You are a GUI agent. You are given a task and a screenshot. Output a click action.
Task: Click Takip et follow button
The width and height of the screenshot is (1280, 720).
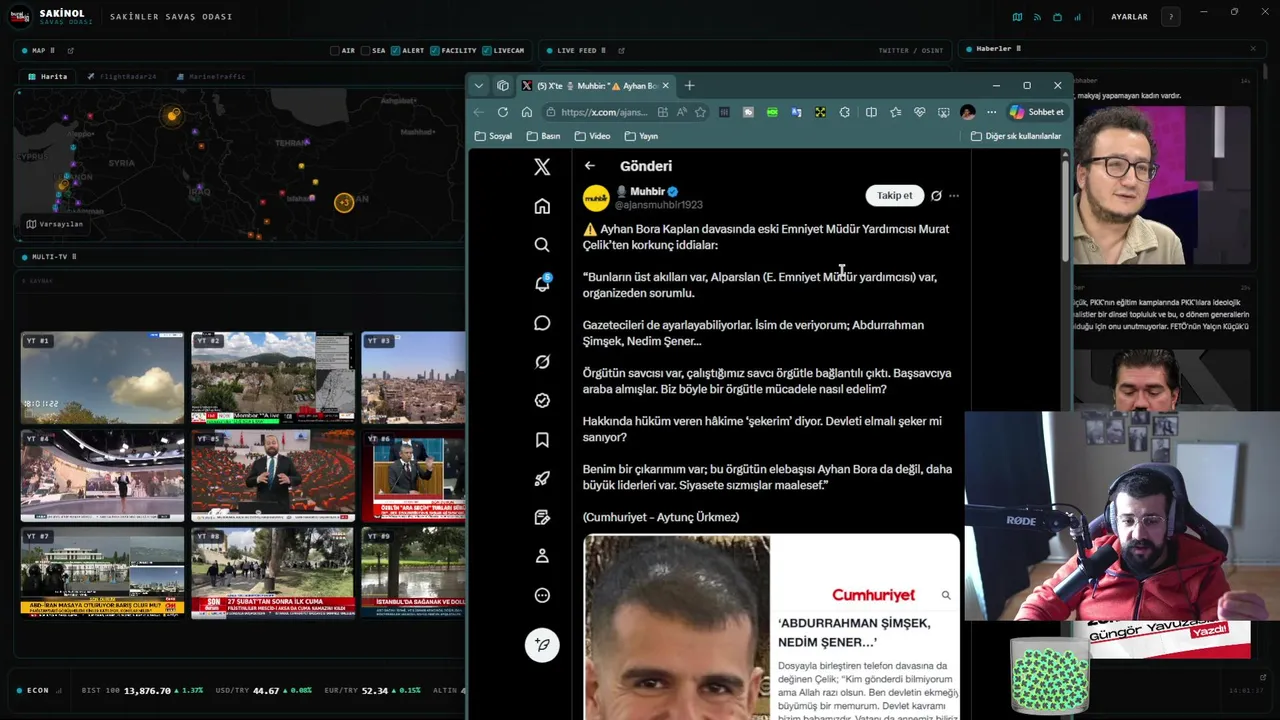pos(894,196)
